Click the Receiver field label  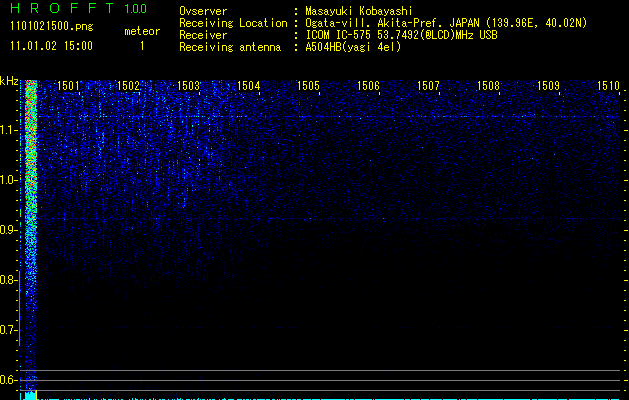click(203, 35)
